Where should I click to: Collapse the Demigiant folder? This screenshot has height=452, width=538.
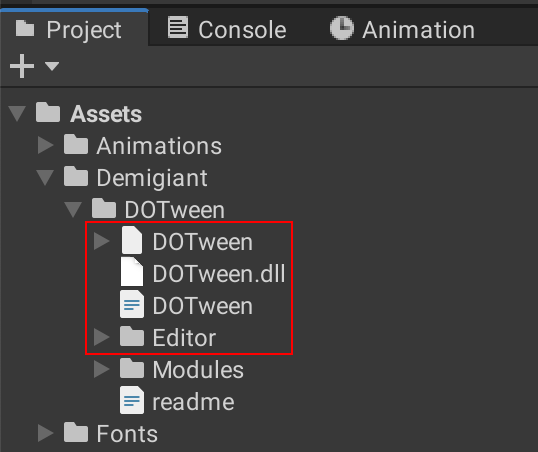(x=45, y=177)
